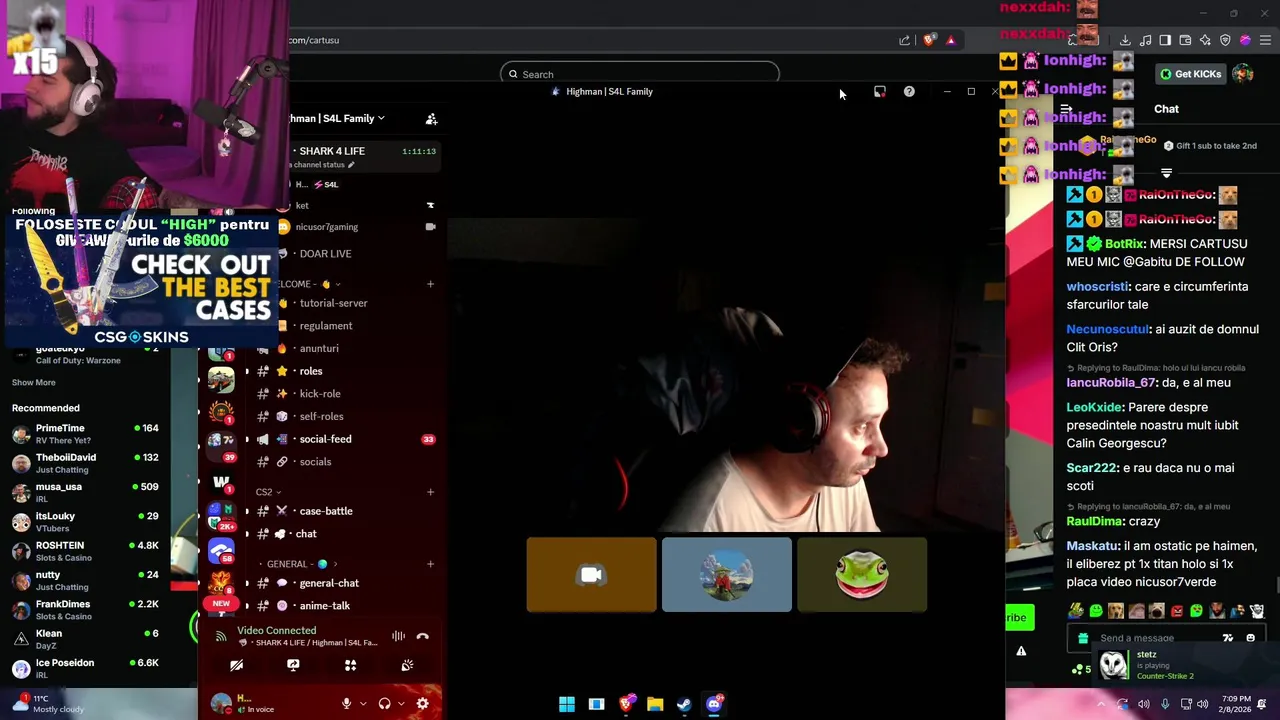
Task: Add a channel to the GENERAL category
Action: [430, 564]
